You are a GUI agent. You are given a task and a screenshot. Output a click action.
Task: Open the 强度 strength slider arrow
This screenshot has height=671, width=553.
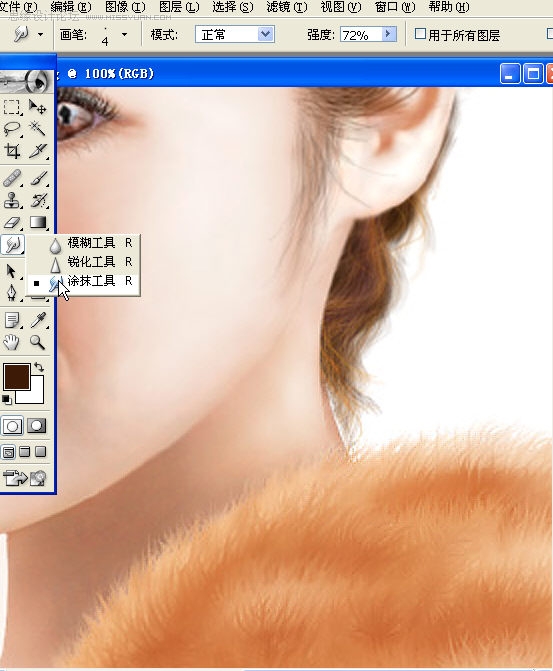389,34
